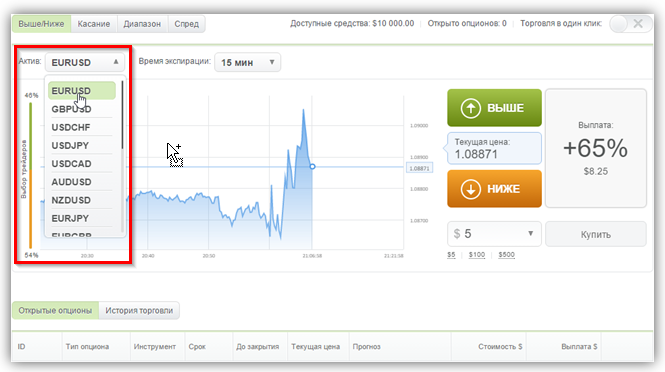Click the Выплата $ column header
The width and height of the screenshot is (665, 372).
pyautogui.click(x=579, y=347)
